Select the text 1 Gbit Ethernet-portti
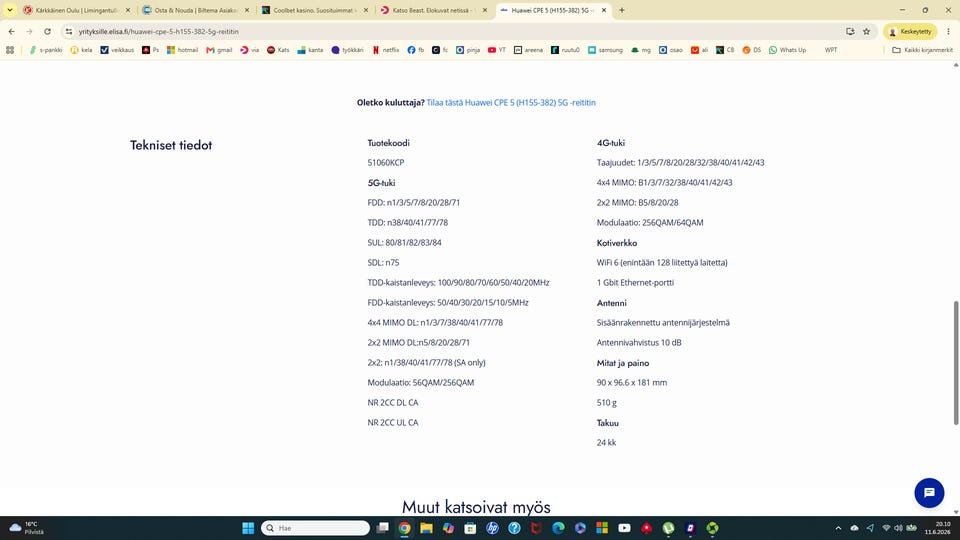The width and height of the screenshot is (960, 540). pos(636,283)
